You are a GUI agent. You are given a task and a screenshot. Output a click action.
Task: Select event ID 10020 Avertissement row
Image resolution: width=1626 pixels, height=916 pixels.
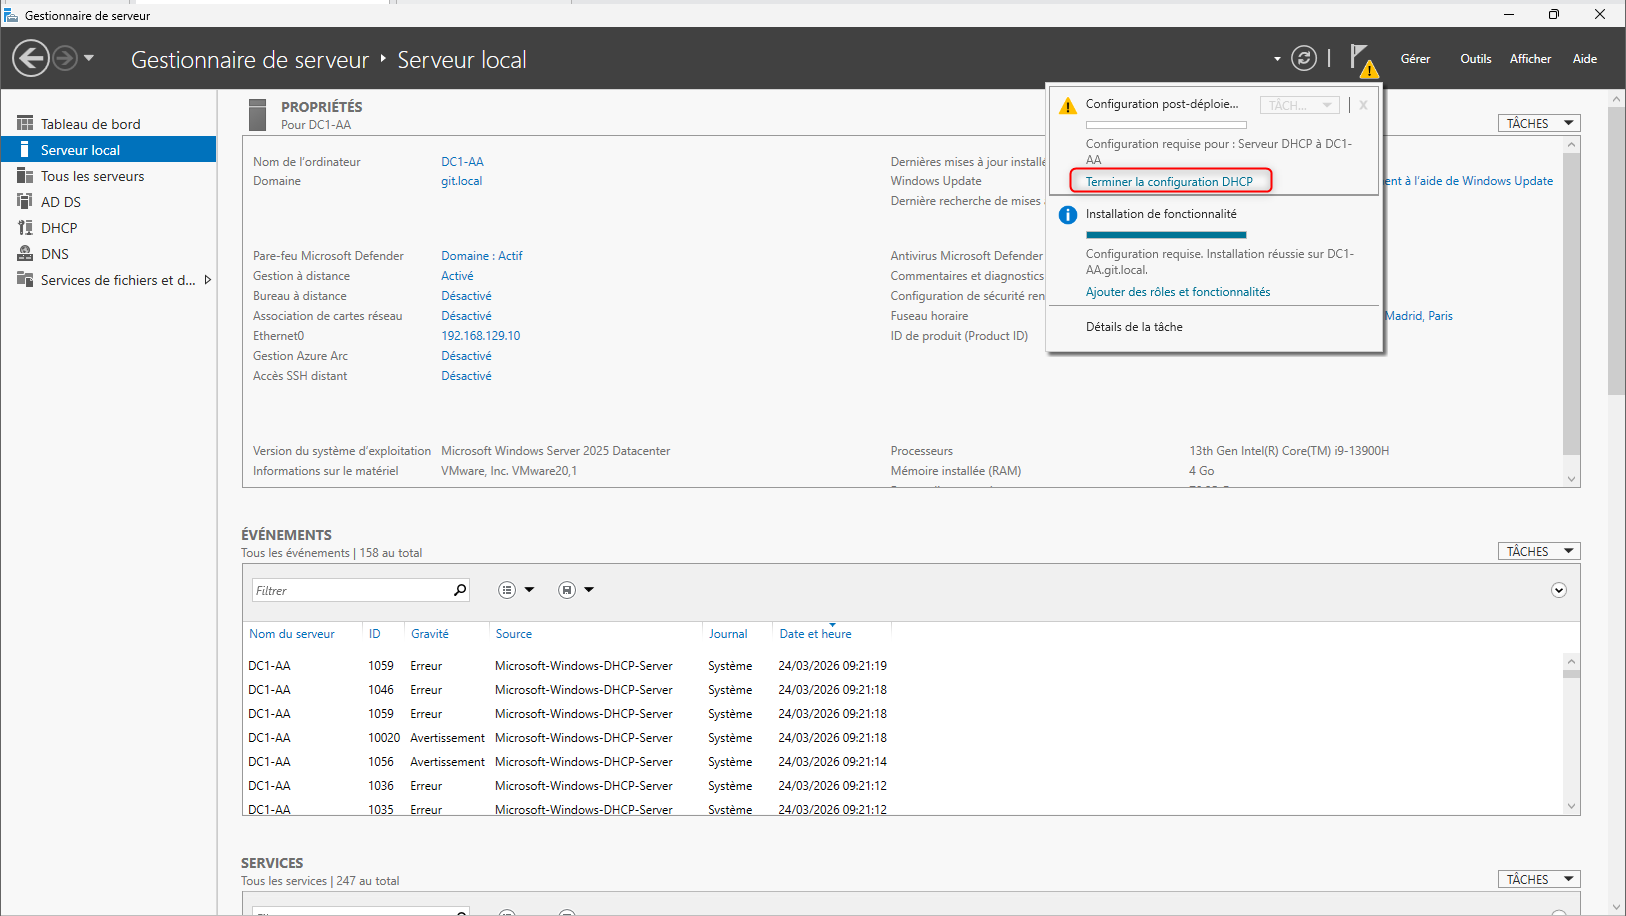[902, 738]
